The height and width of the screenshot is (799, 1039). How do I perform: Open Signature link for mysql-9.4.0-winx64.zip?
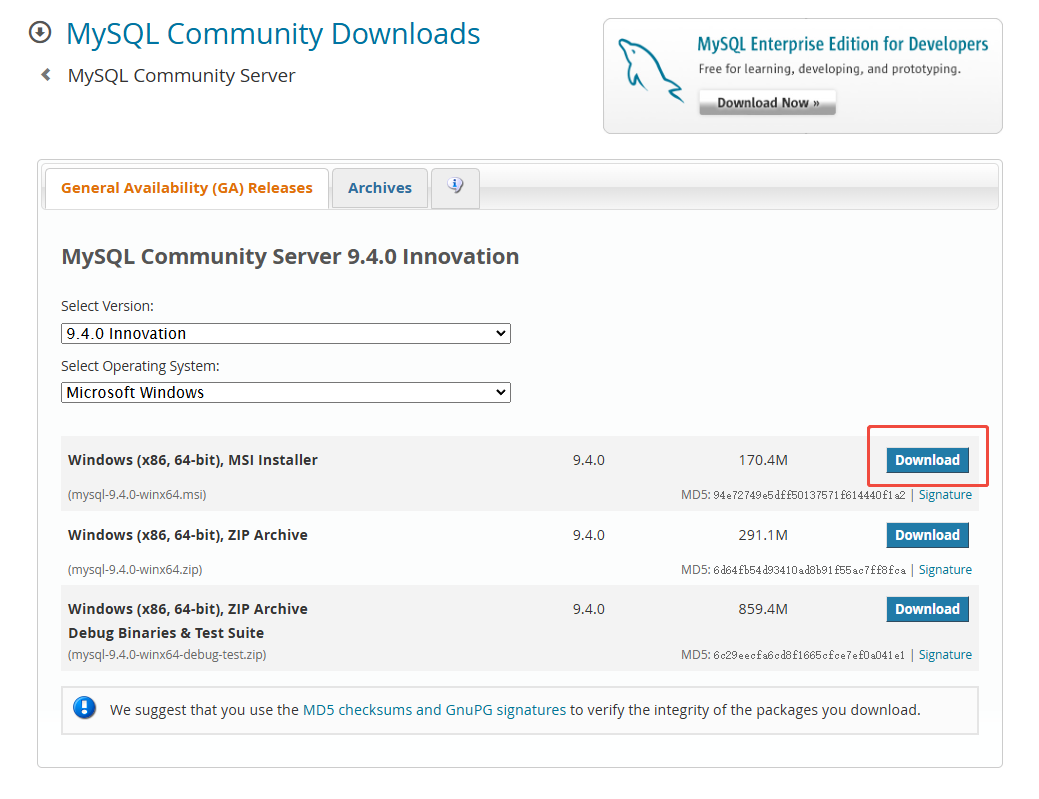[945, 570]
